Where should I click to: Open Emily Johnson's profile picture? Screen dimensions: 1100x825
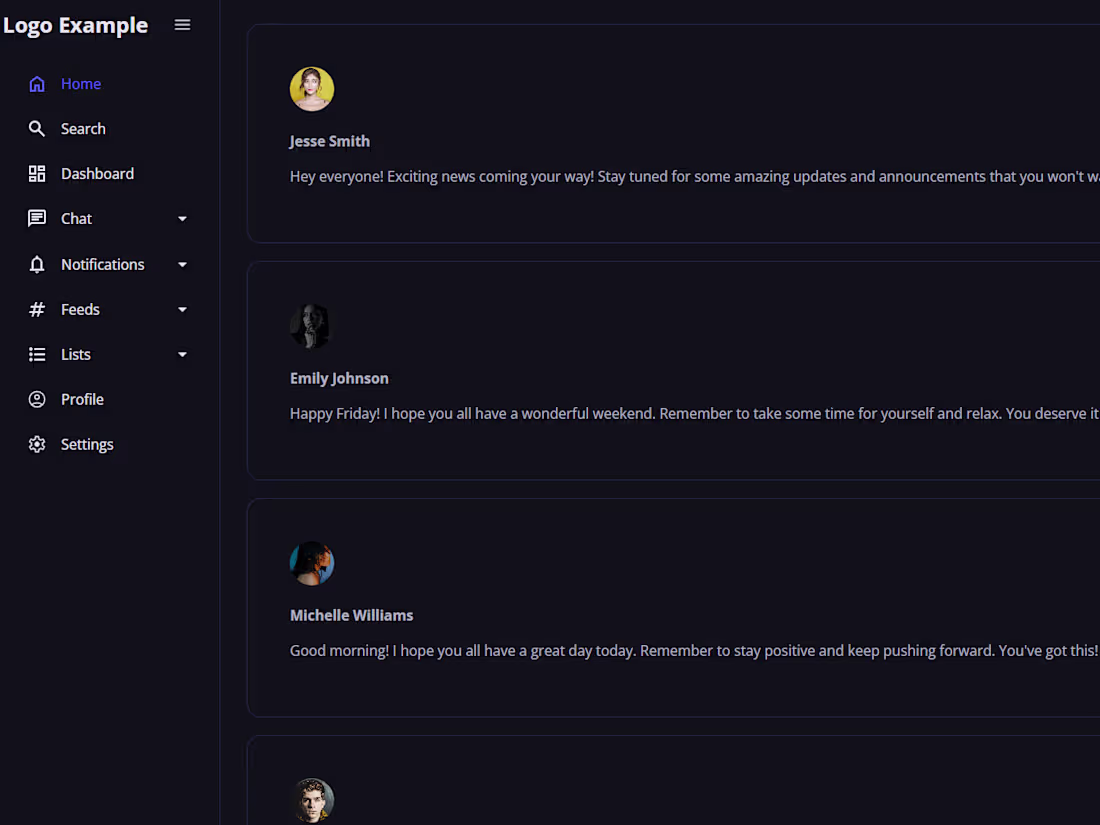click(x=310, y=325)
